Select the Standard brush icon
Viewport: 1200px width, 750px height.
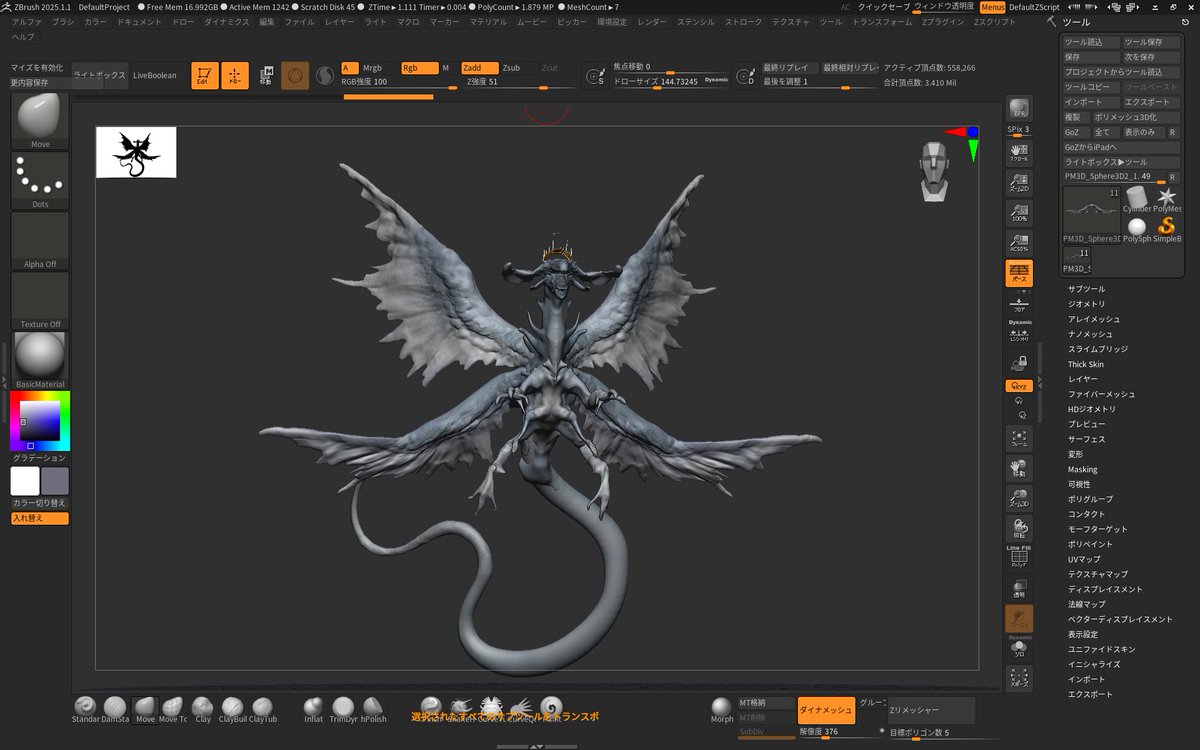pos(85,709)
